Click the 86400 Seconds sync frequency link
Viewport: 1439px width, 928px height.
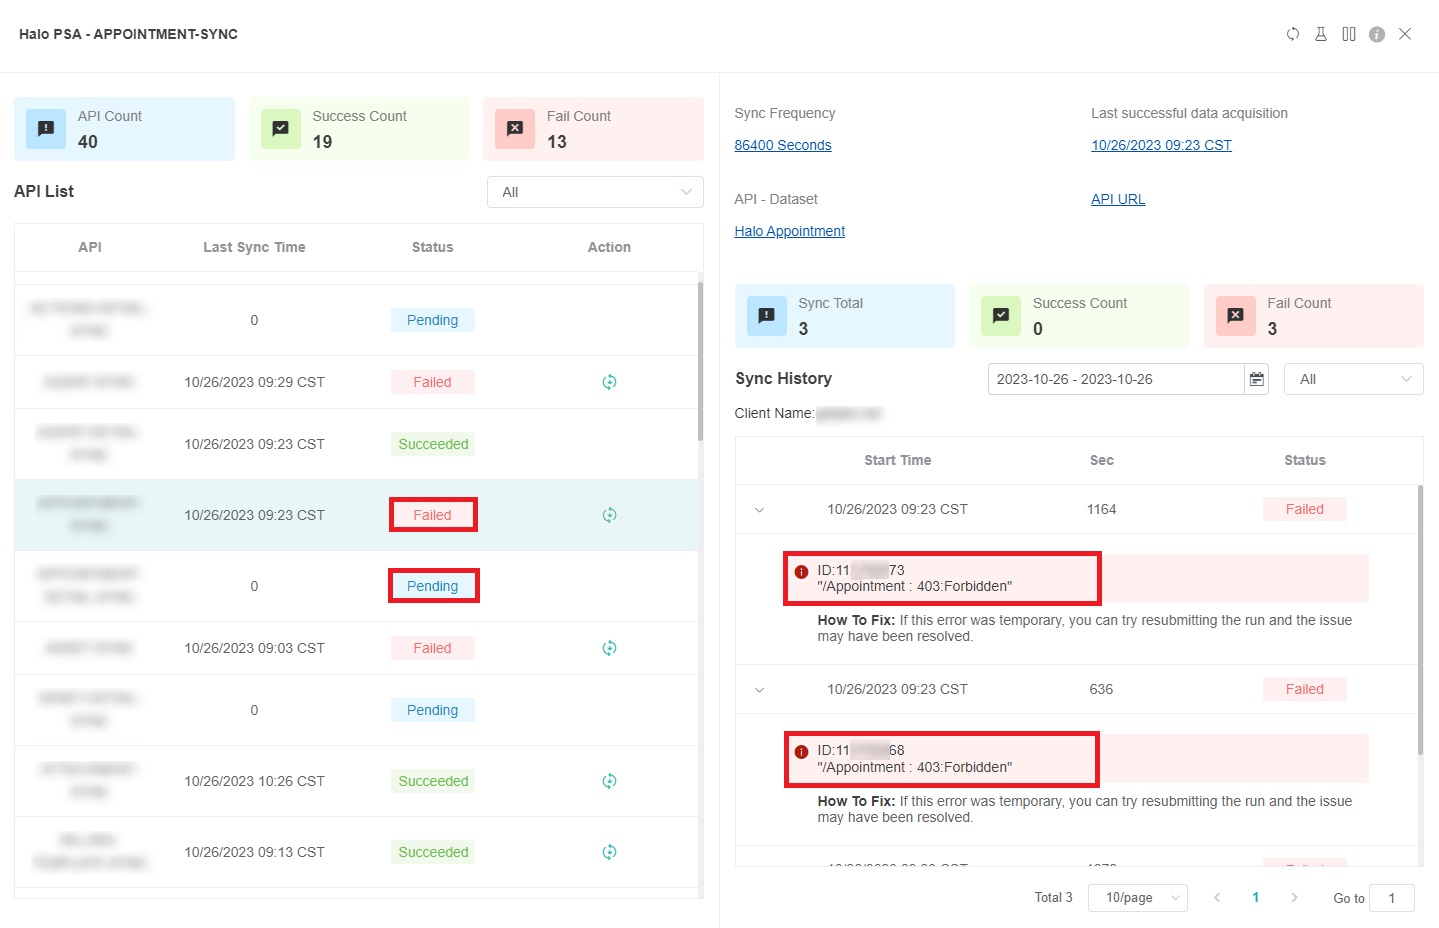pos(782,145)
